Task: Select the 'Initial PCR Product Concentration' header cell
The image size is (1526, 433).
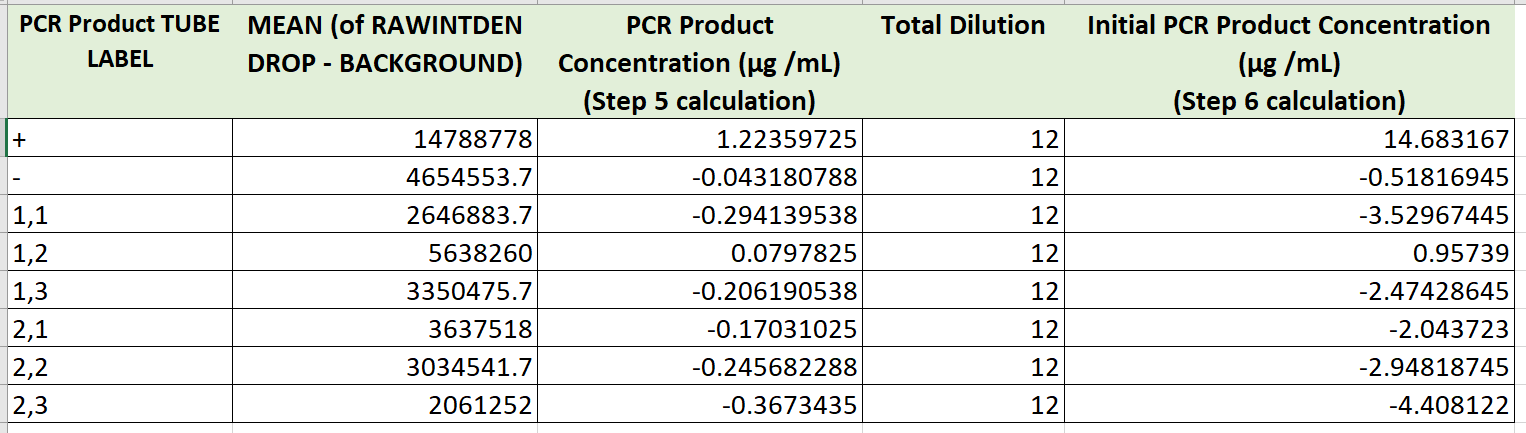Action: pyautogui.click(x=1288, y=62)
